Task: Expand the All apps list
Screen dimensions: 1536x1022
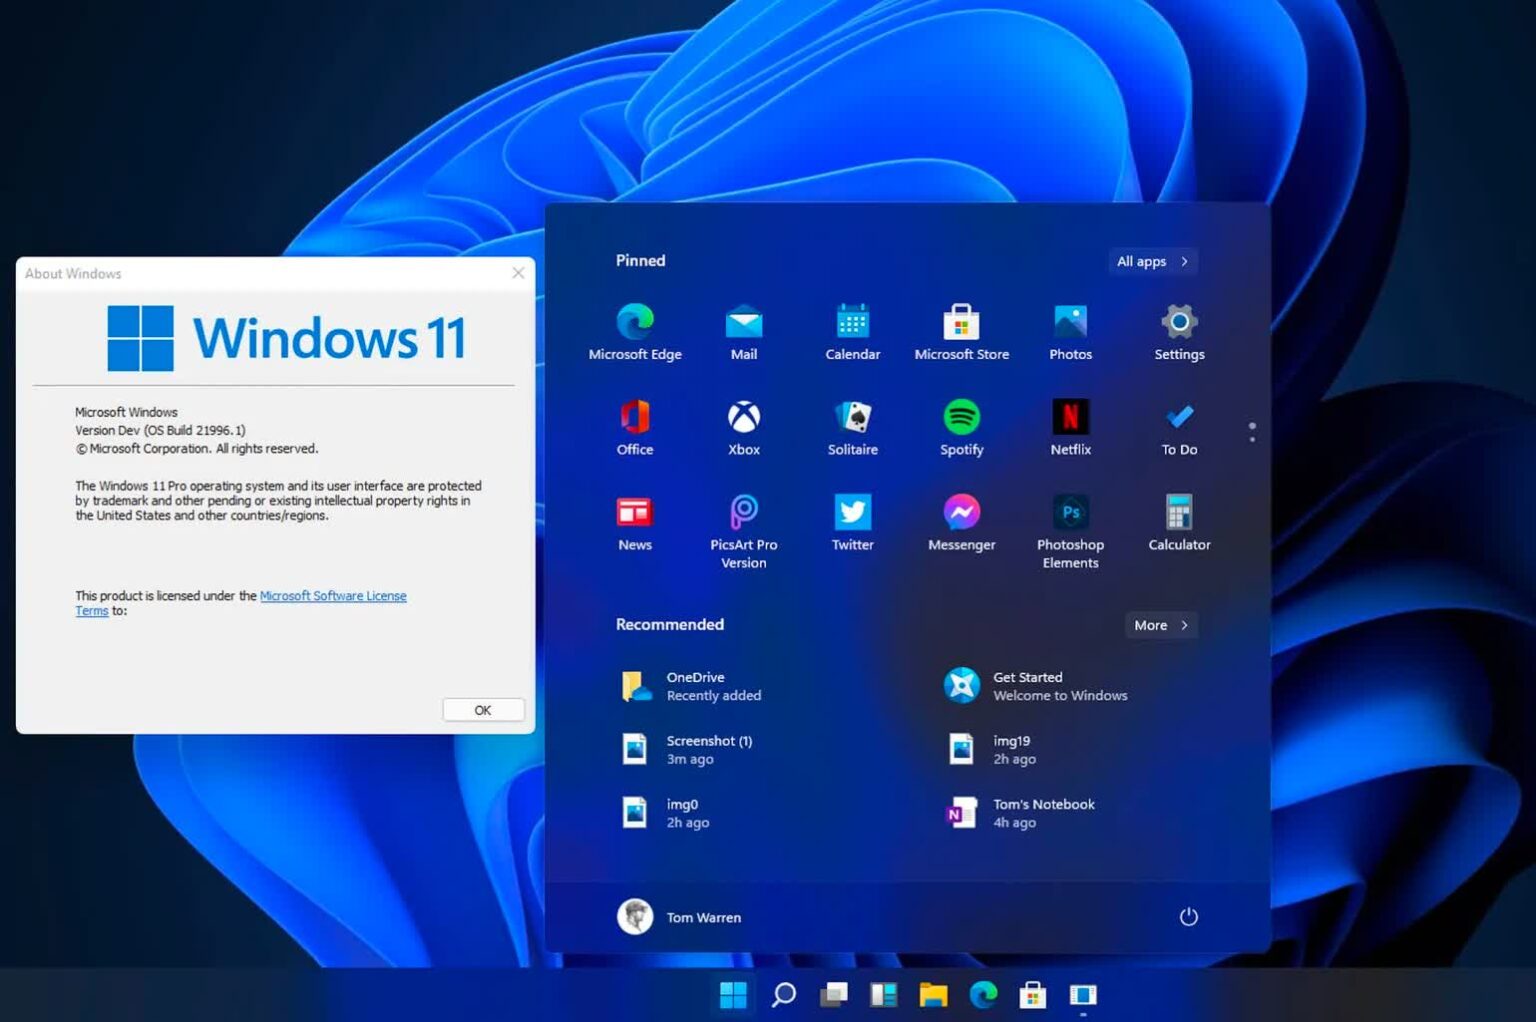Action: click(x=1151, y=261)
